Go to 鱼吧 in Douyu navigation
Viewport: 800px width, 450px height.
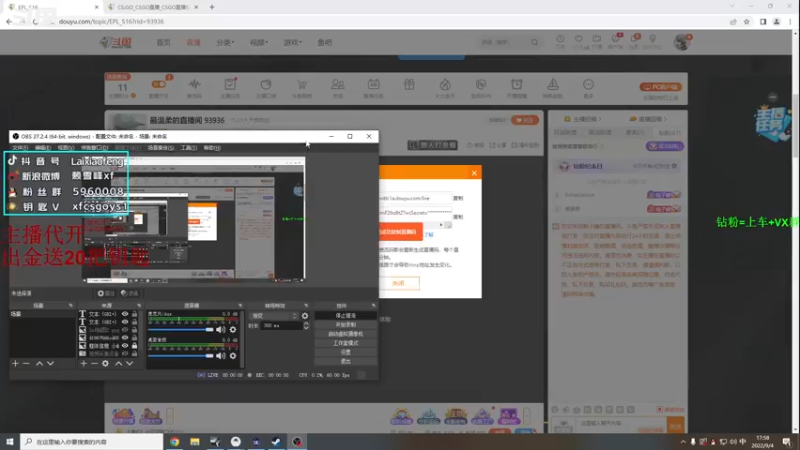click(x=324, y=42)
